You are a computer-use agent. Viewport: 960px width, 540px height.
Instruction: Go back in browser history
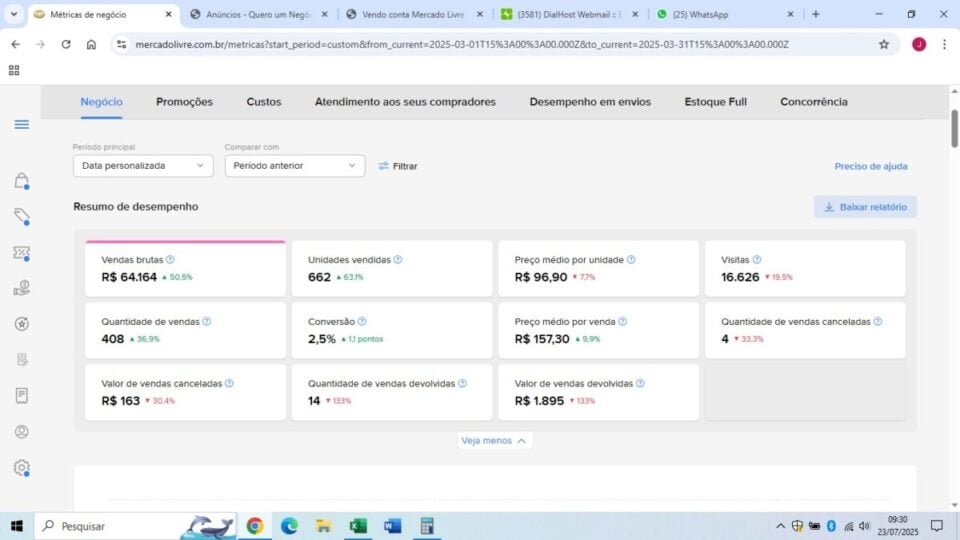click(15, 44)
